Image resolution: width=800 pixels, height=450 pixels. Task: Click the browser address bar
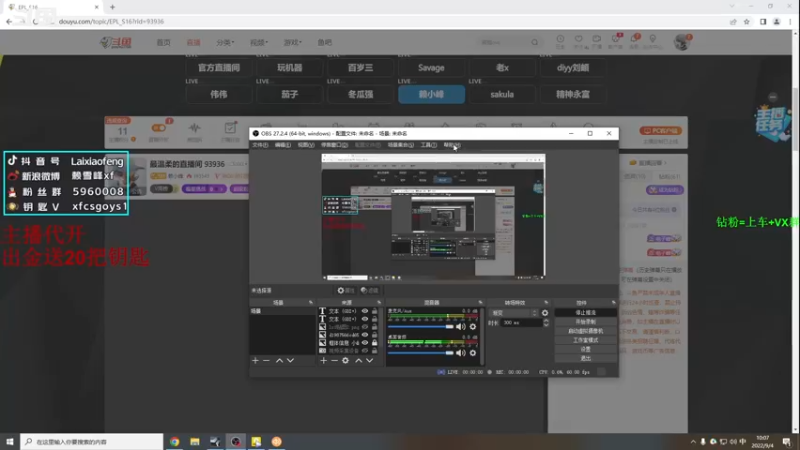click(x=388, y=21)
